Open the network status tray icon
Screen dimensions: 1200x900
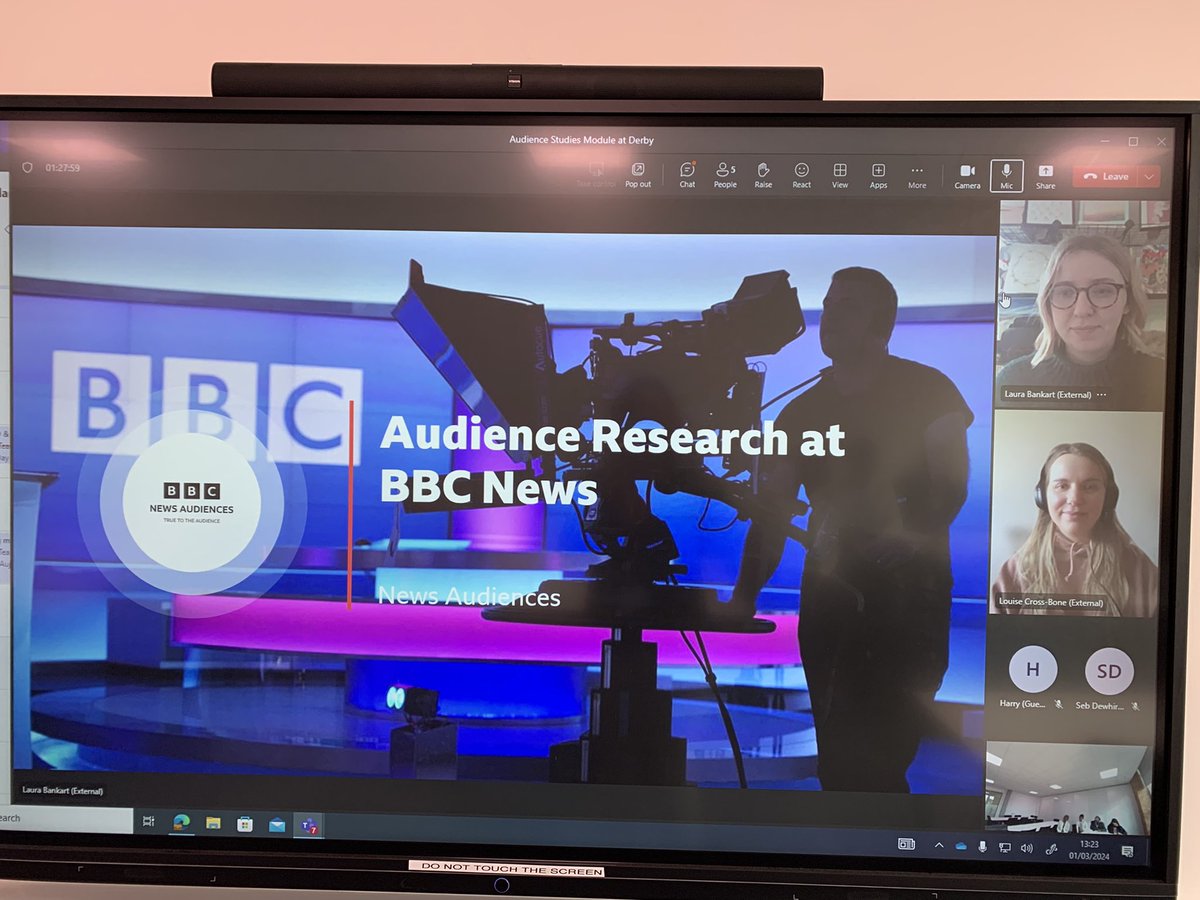tap(1005, 848)
